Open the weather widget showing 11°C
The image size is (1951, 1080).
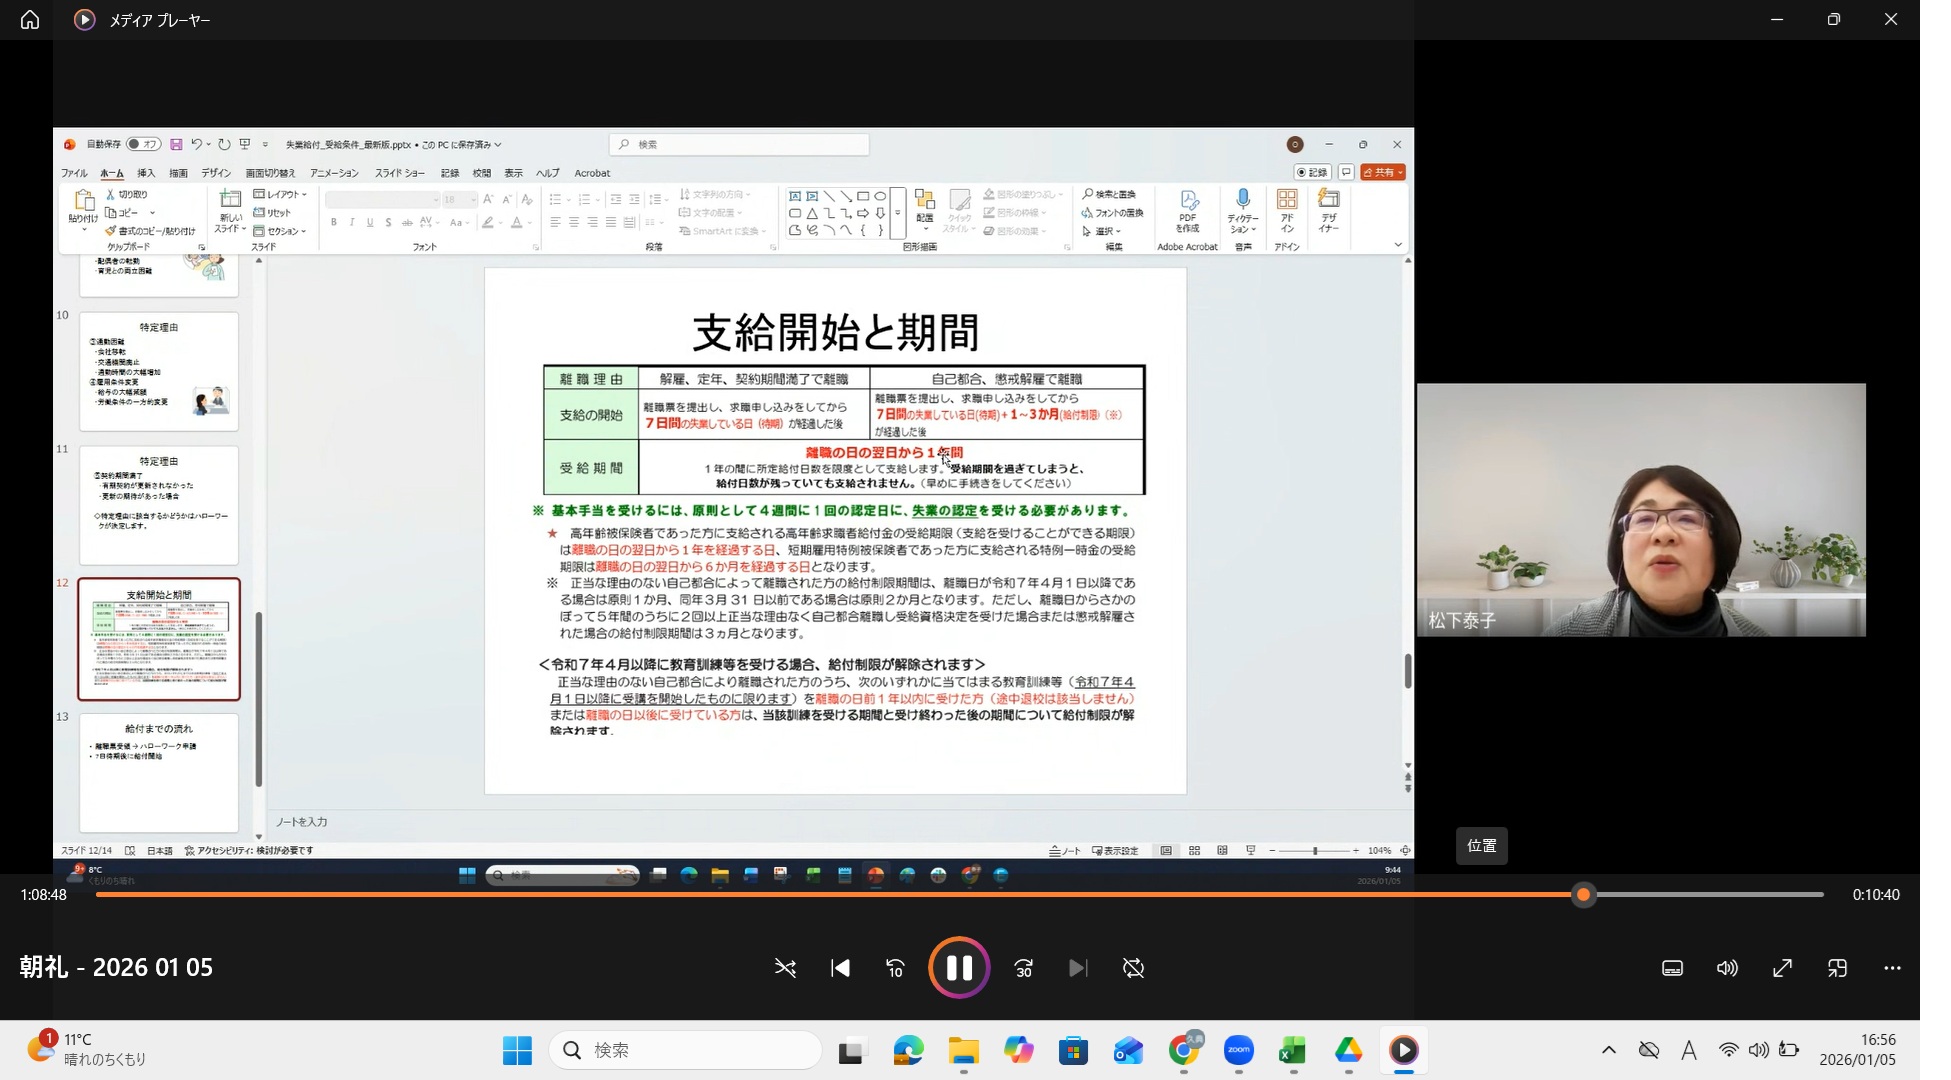point(85,1049)
